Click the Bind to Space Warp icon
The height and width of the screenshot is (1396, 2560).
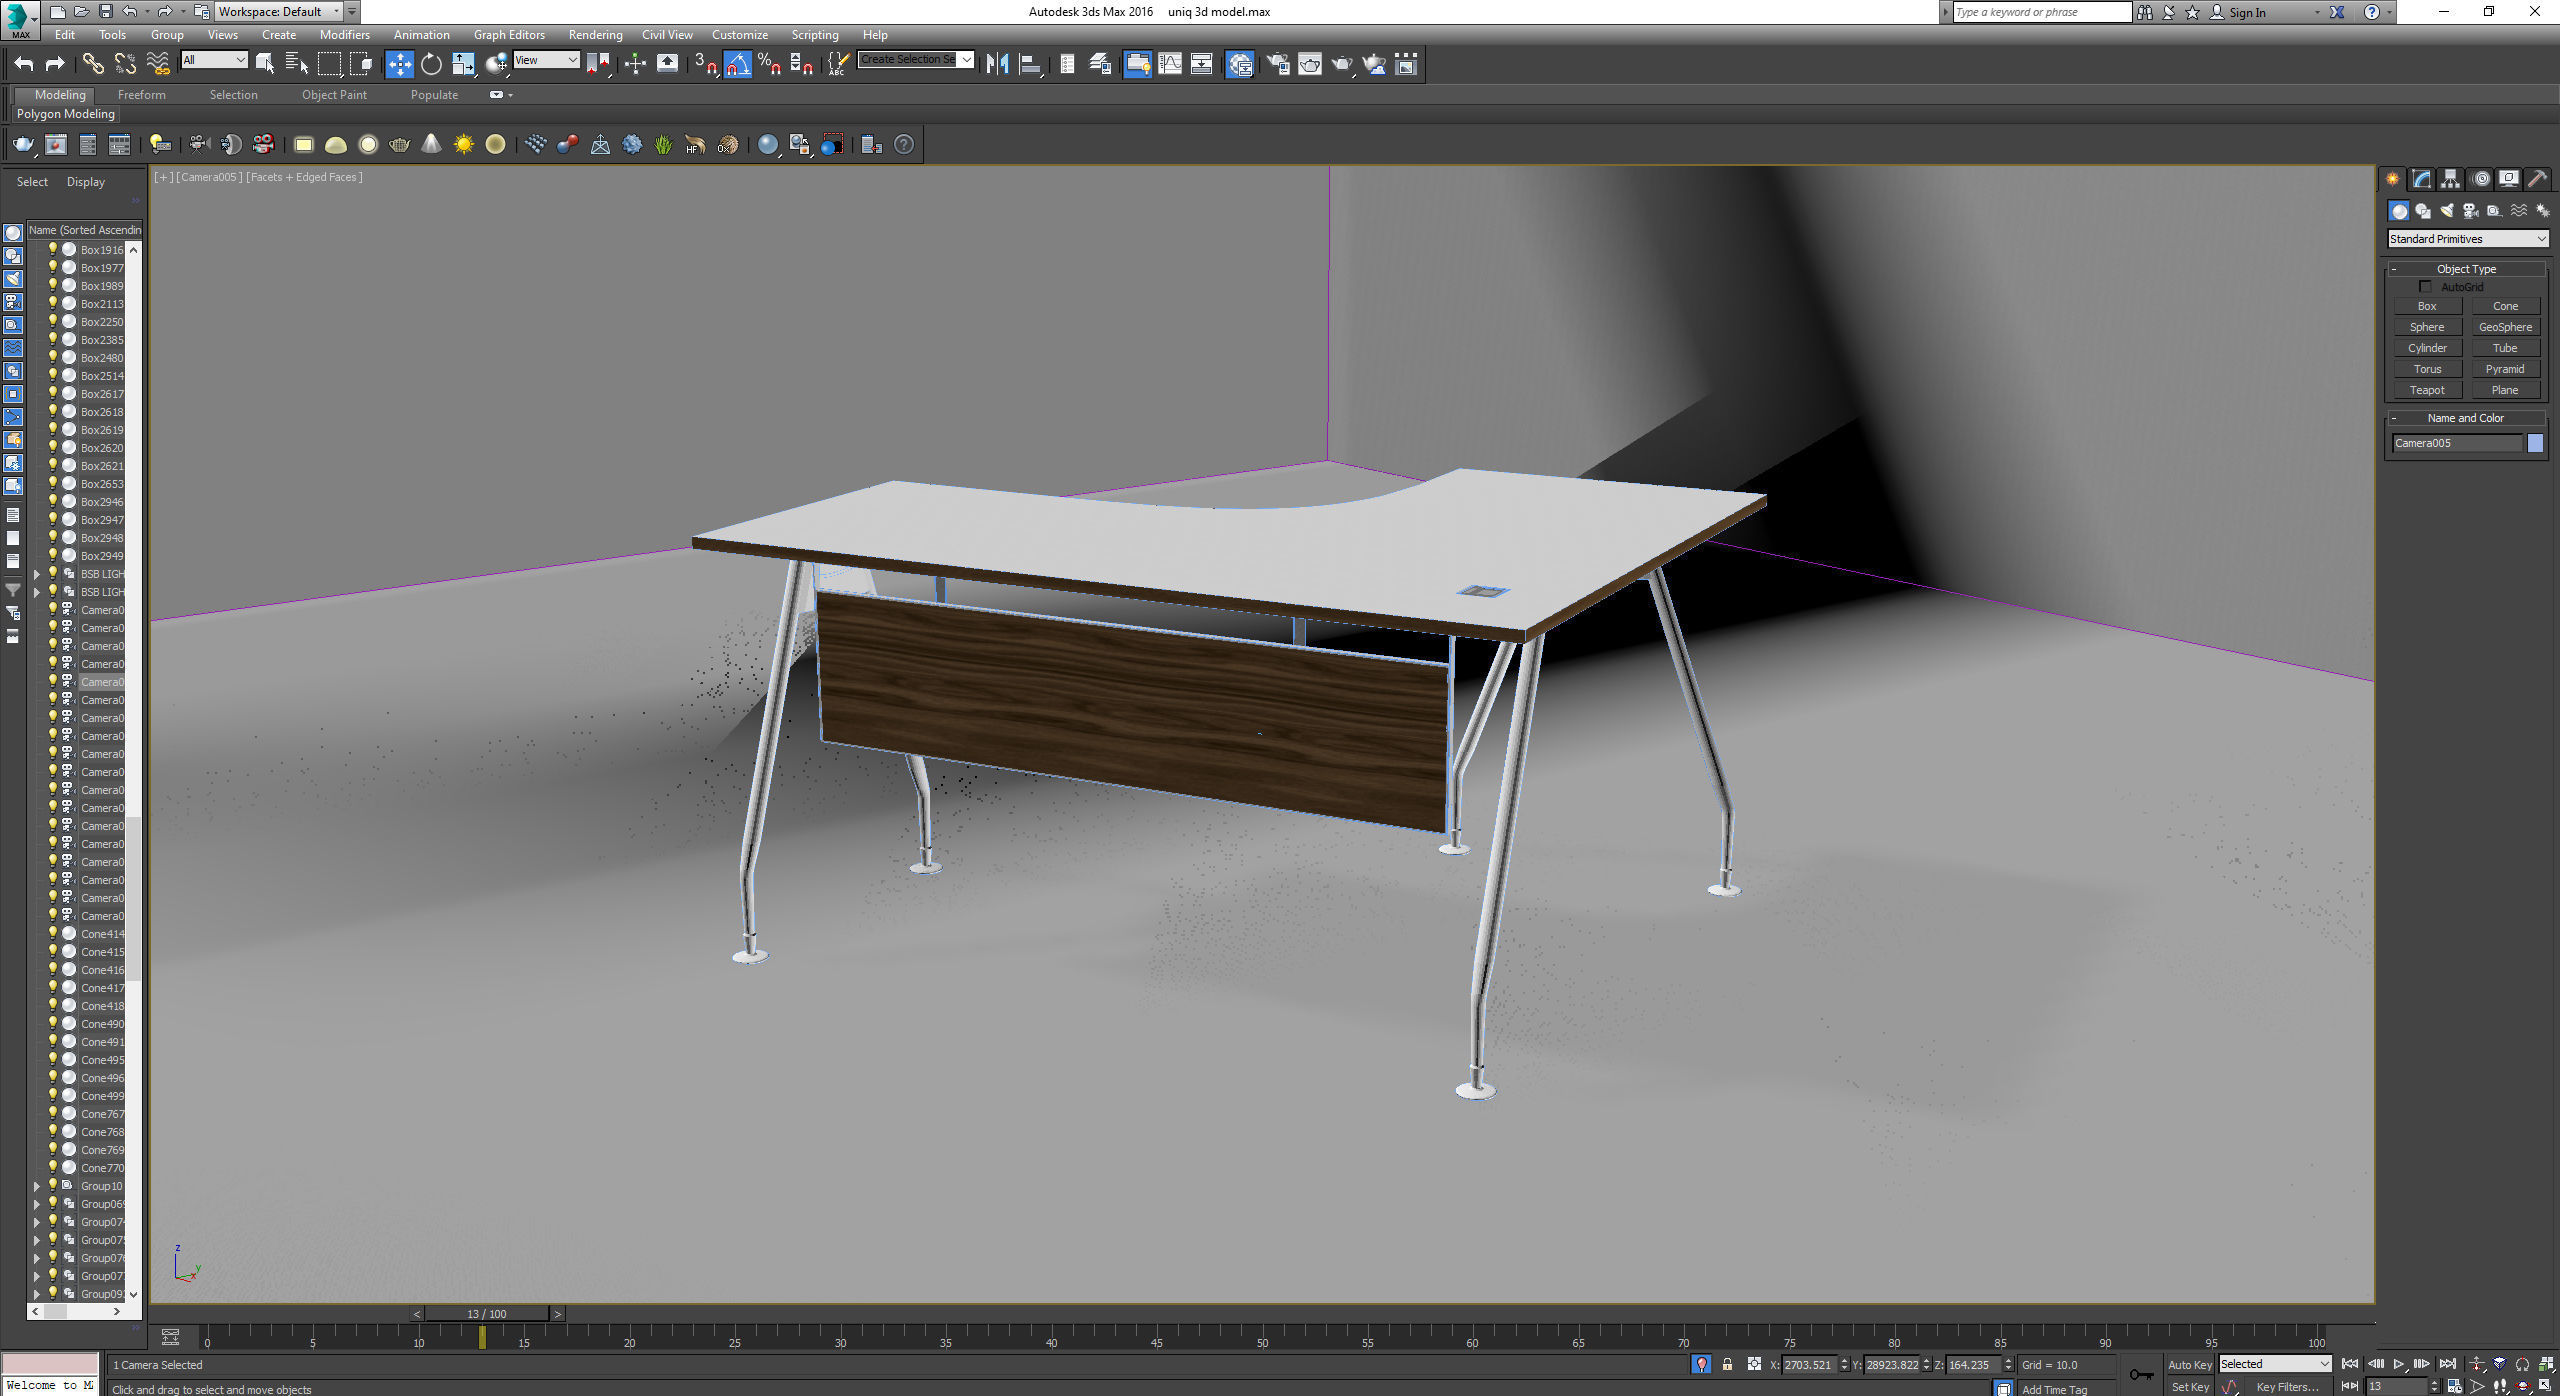tap(158, 64)
